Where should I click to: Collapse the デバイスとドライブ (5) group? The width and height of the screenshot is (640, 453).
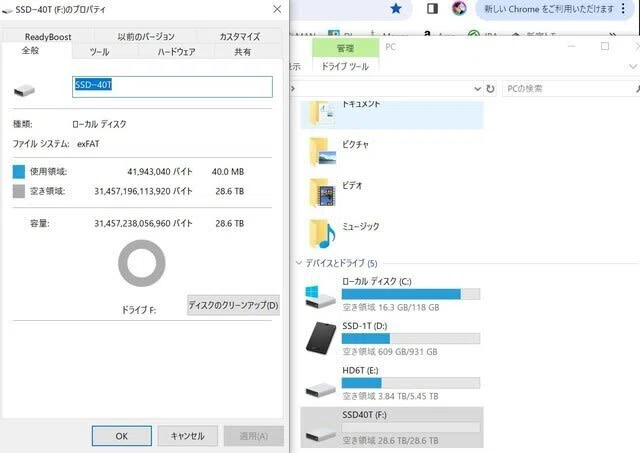coord(299,263)
